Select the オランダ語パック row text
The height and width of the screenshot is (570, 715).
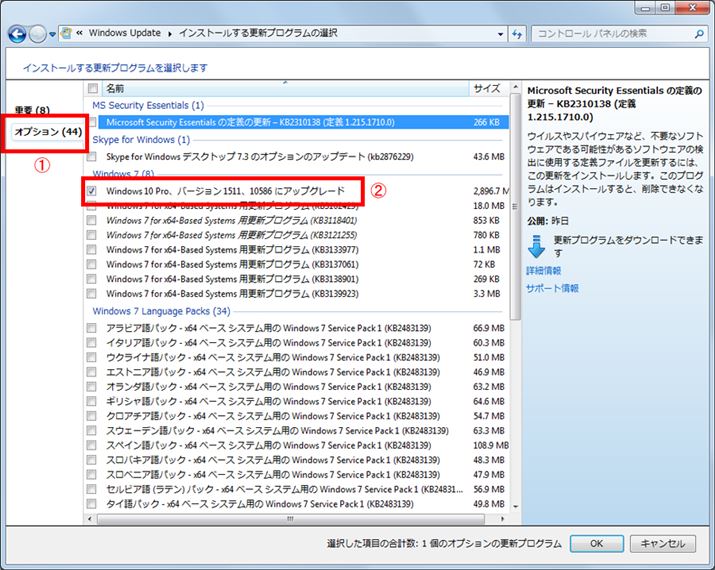tap(269, 387)
